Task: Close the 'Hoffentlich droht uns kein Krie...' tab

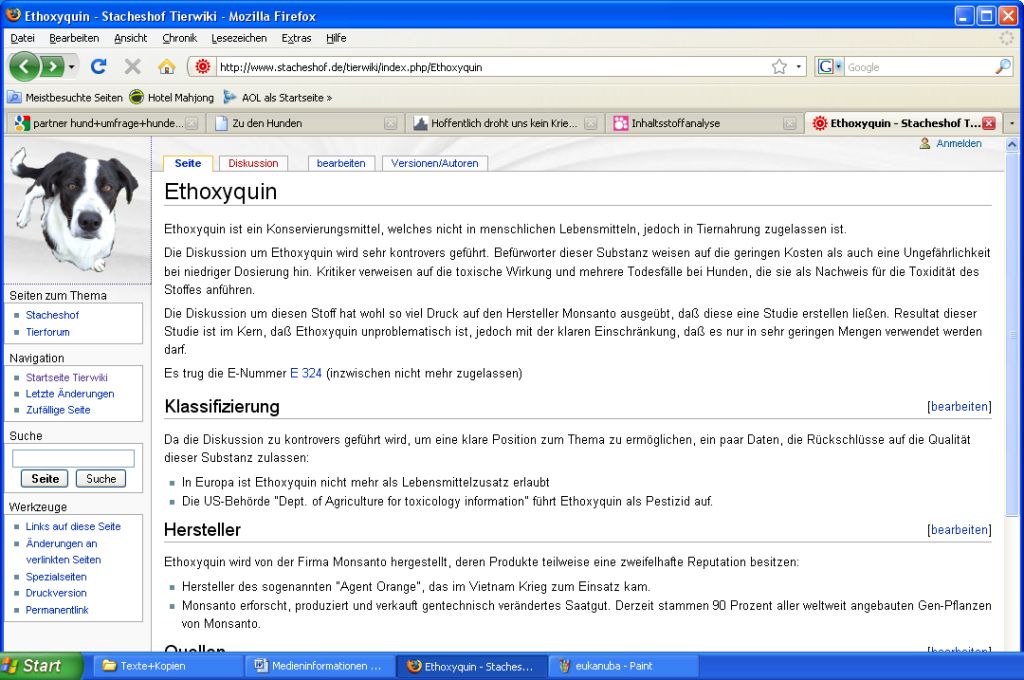Action: 590,123
